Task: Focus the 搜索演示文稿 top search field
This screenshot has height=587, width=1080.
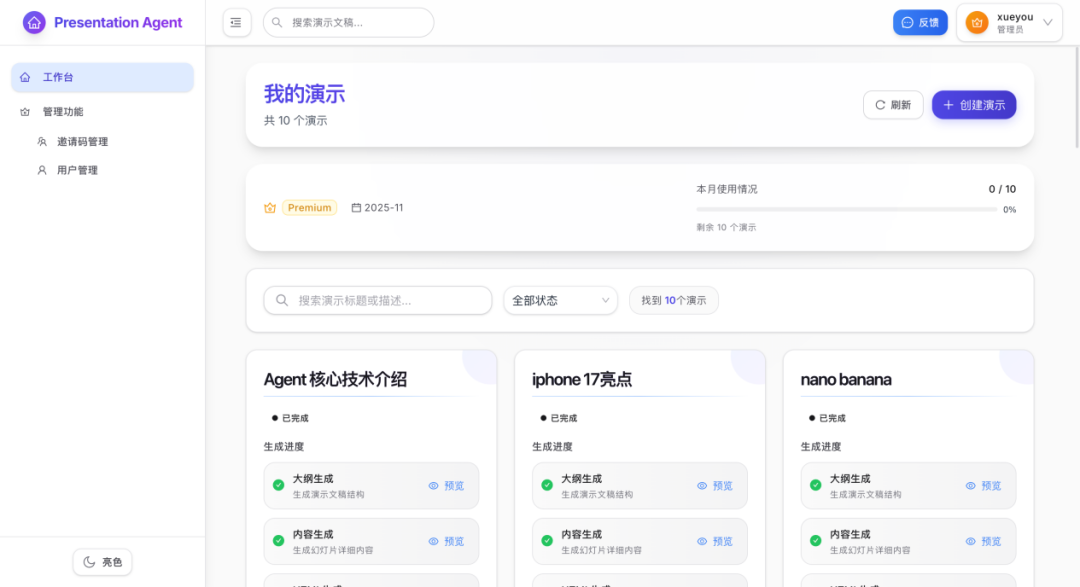Action: (x=349, y=23)
